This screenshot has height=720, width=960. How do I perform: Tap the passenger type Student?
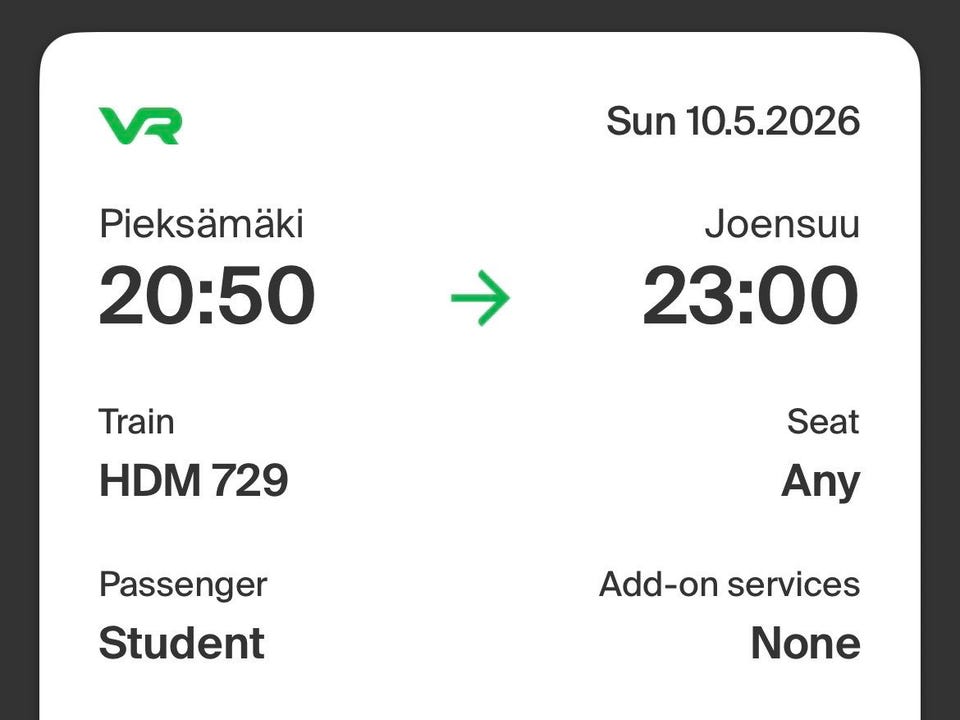point(181,643)
